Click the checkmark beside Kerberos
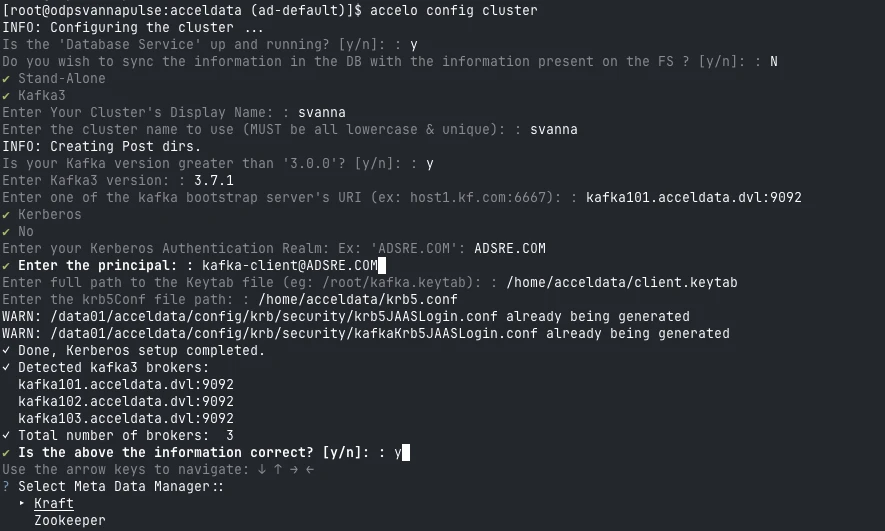 pos(6,214)
